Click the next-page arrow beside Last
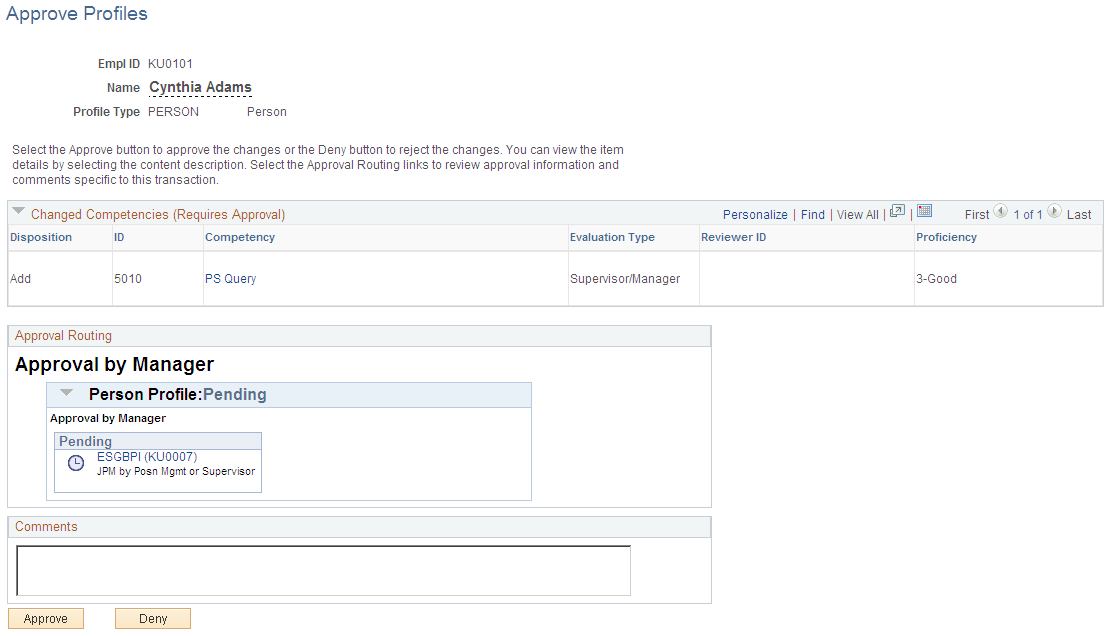This screenshot has height=636, width=1115. tap(1055, 213)
